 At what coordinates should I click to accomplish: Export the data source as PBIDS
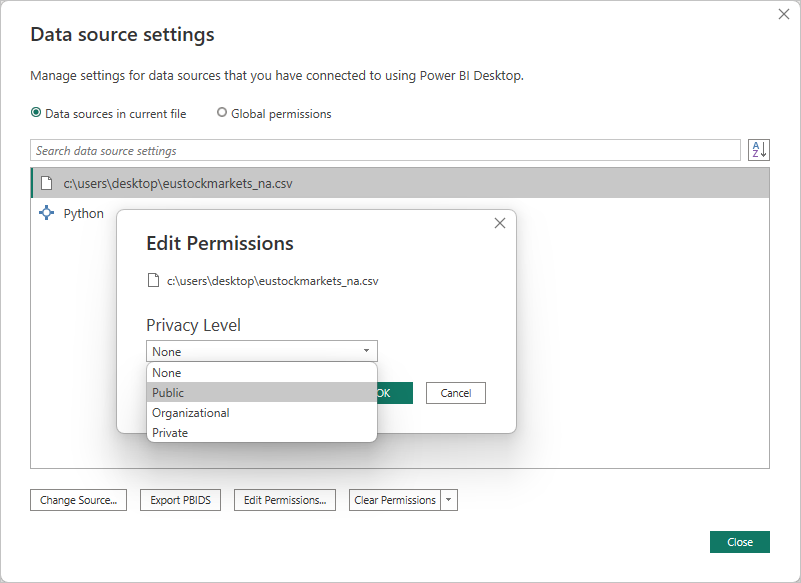coord(180,500)
